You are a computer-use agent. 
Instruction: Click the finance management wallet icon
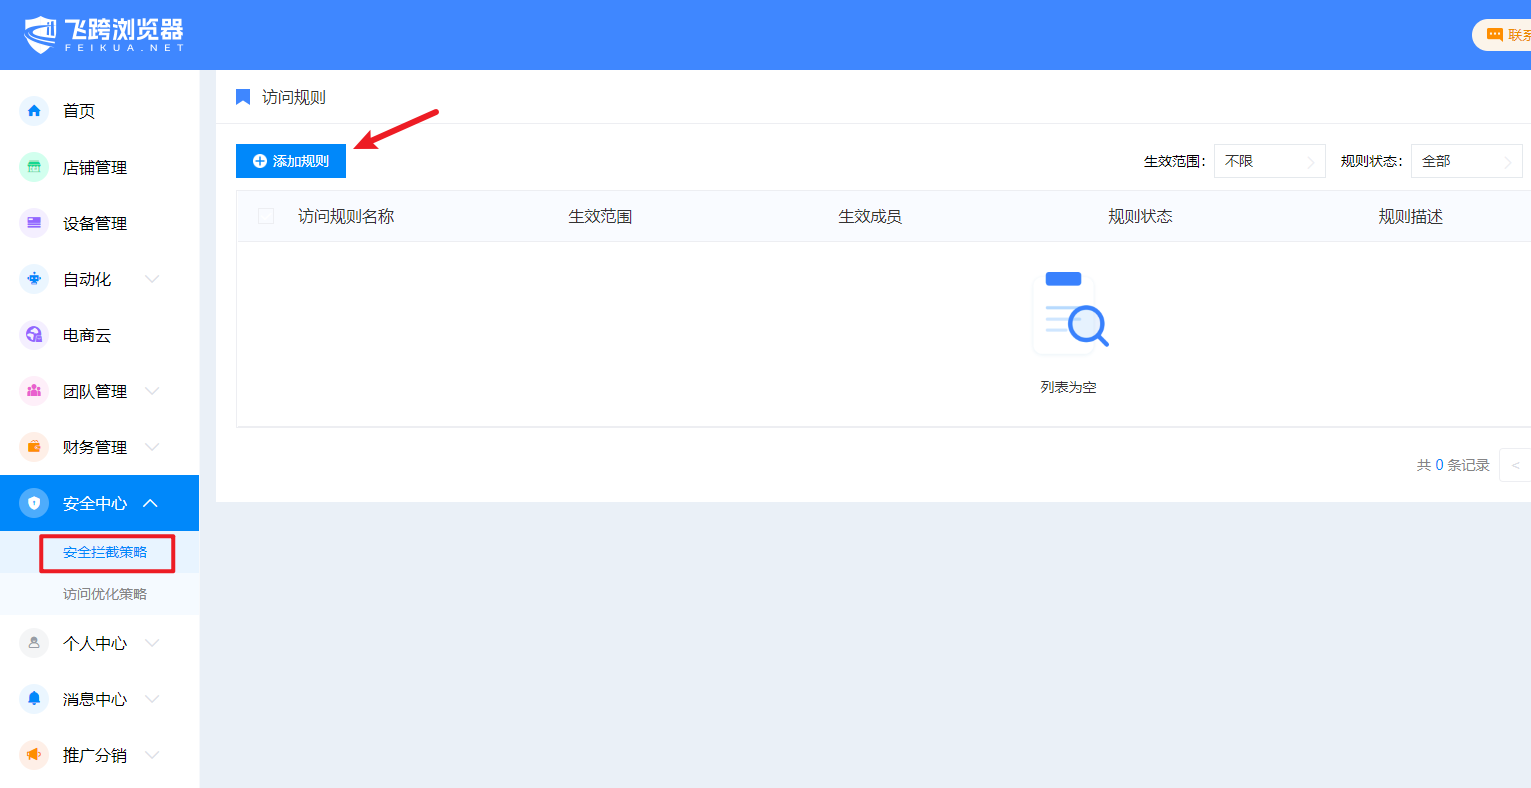[34, 447]
